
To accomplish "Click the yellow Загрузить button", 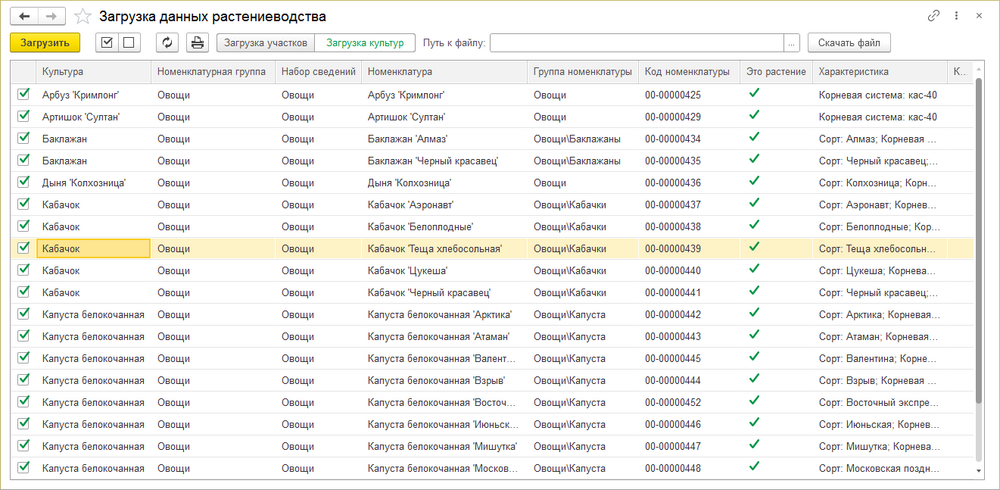I will tap(45, 43).
